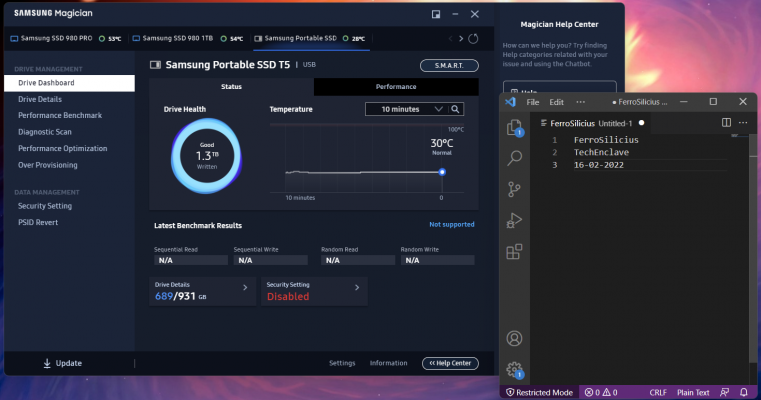This screenshot has height=400, width=761.
Task: Open Security Setting in sidebar
Action: (45, 206)
